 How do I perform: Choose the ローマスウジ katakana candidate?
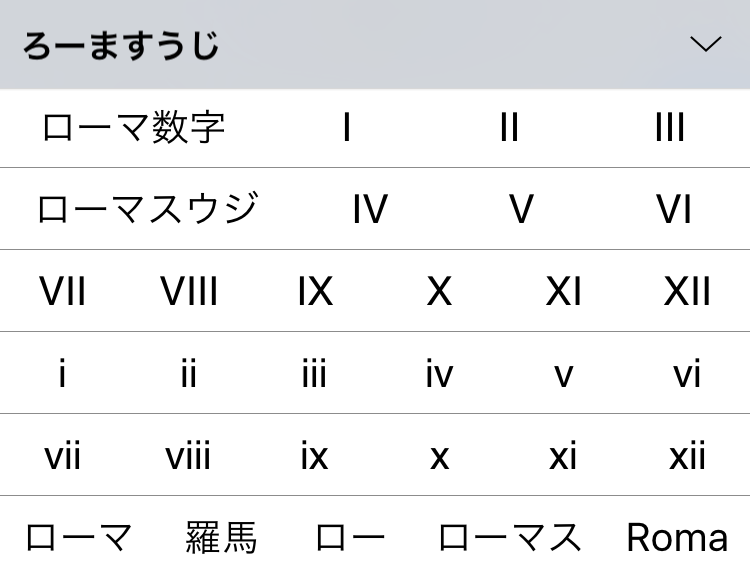coord(147,210)
